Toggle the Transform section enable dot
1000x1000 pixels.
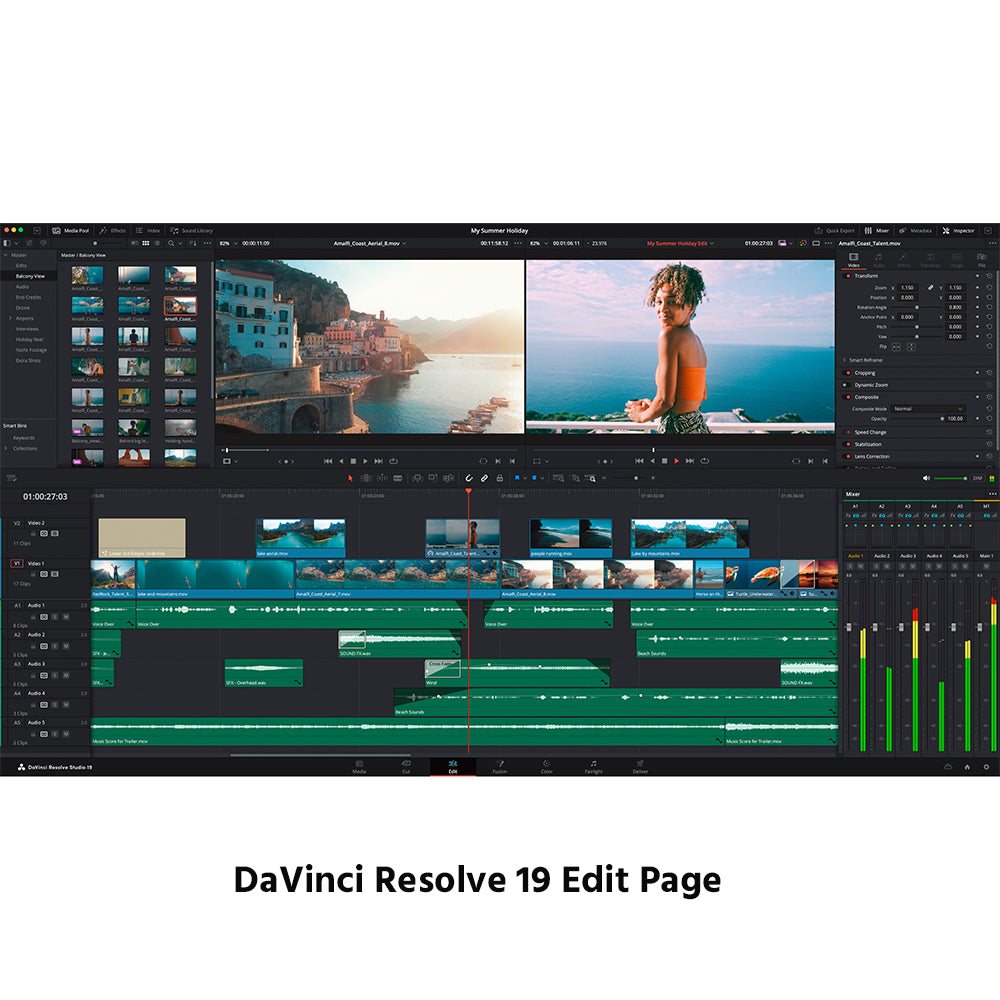[x=849, y=276]
